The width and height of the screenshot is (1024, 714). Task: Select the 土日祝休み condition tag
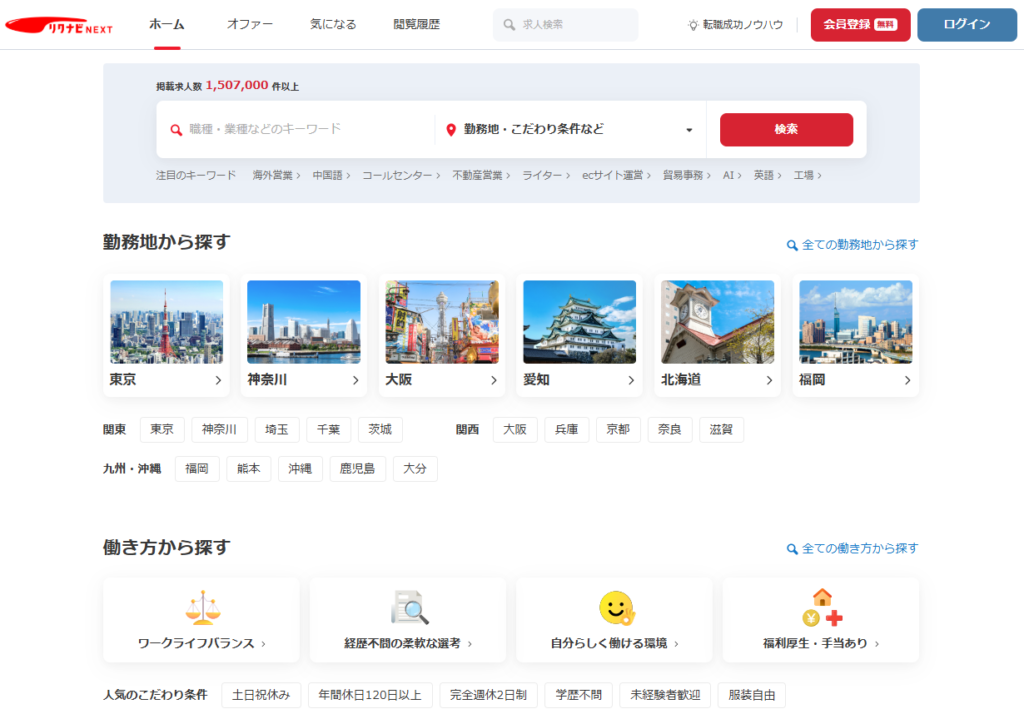pyautogui.click(x=261, y=695)
